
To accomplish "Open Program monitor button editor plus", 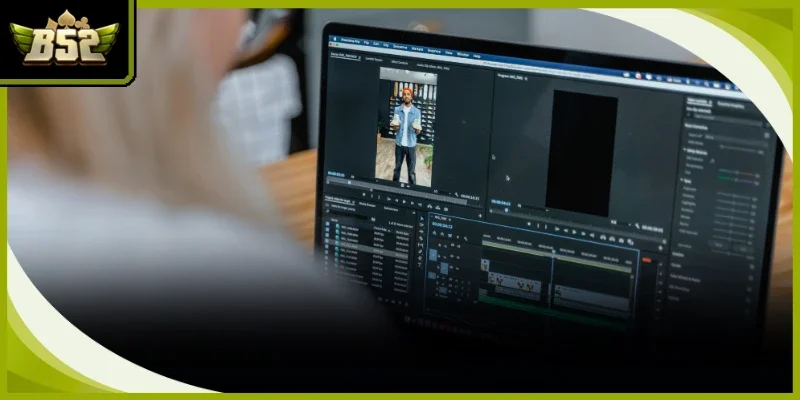I will pos(660,248).
